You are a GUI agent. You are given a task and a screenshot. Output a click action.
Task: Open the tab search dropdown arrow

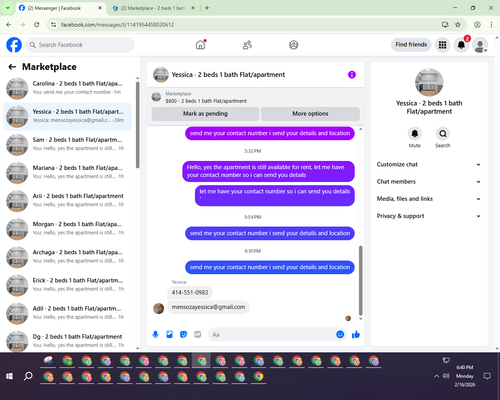click(x=8, y=8)
